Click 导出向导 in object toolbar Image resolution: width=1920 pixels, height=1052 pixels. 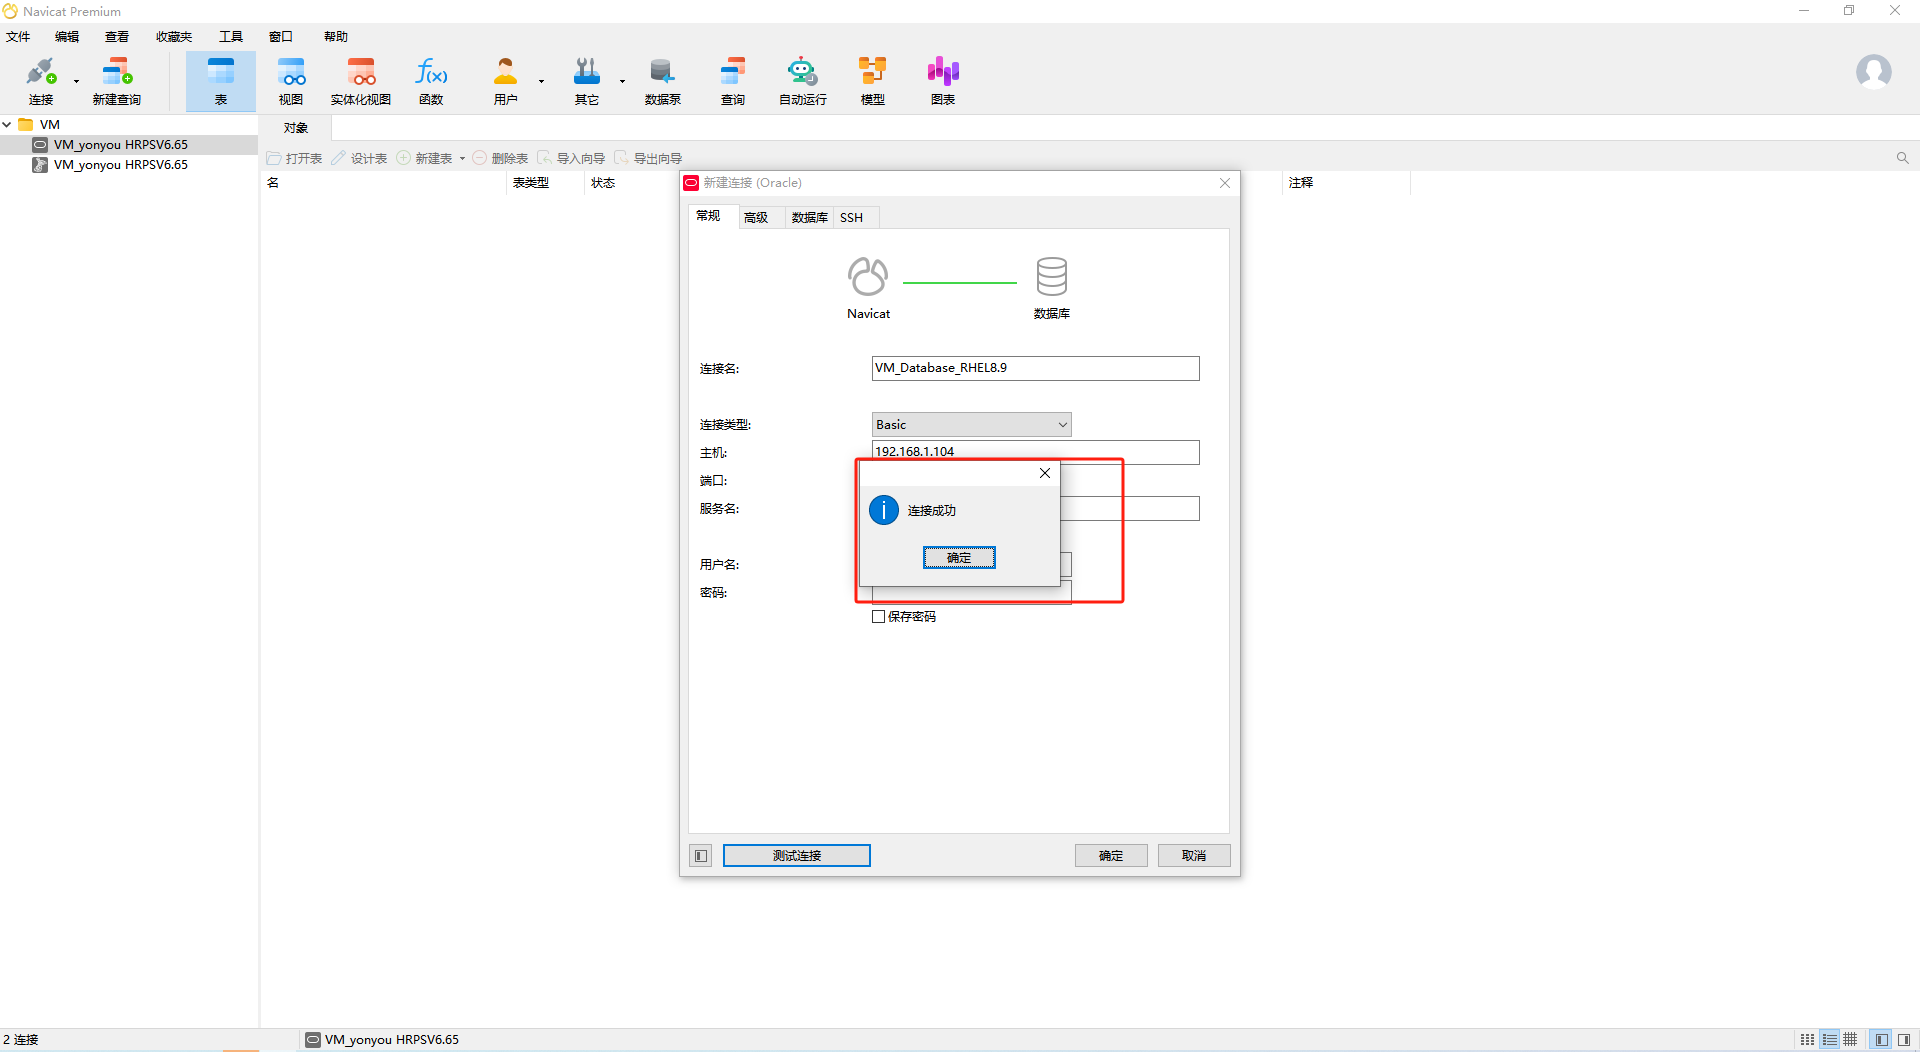[649, 159]
